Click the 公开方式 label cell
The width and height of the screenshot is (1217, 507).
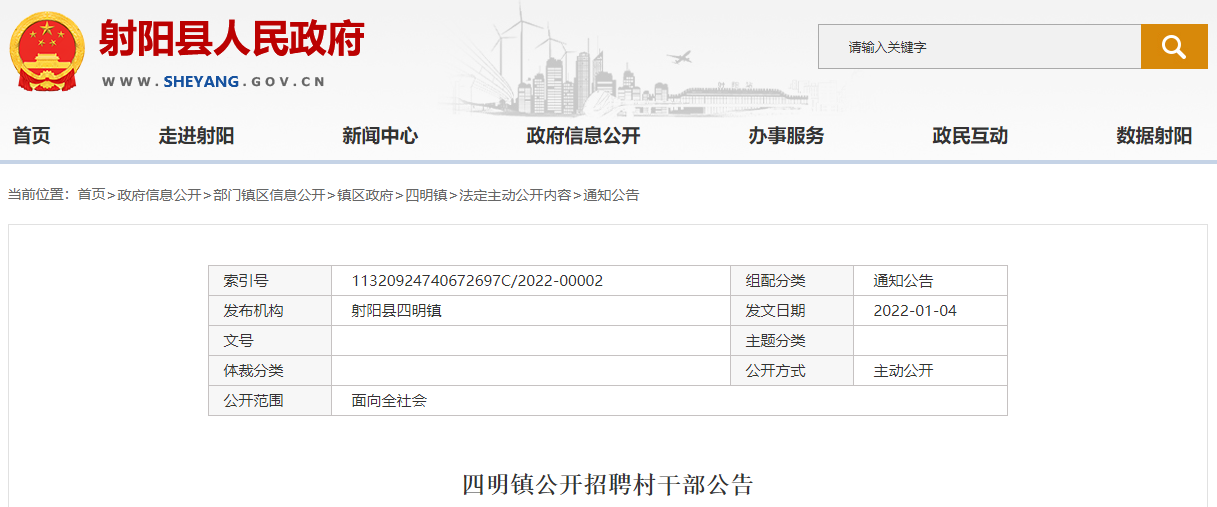(x=792, y=371)
